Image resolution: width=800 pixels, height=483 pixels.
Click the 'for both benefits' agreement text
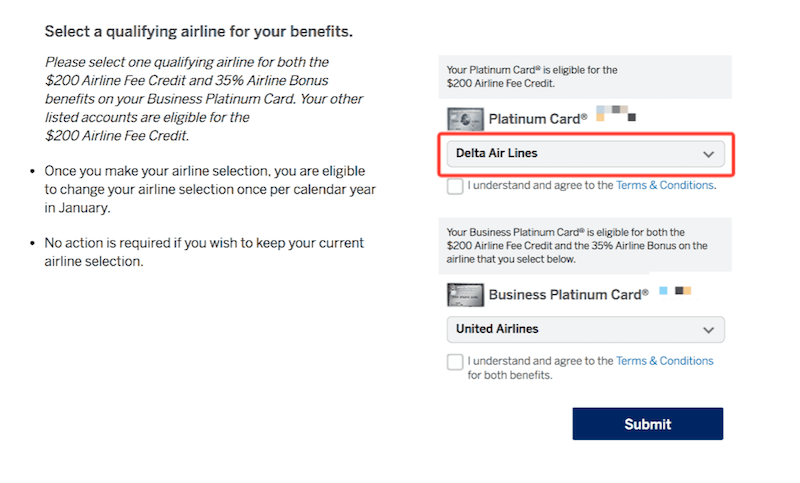coord(510,375)
